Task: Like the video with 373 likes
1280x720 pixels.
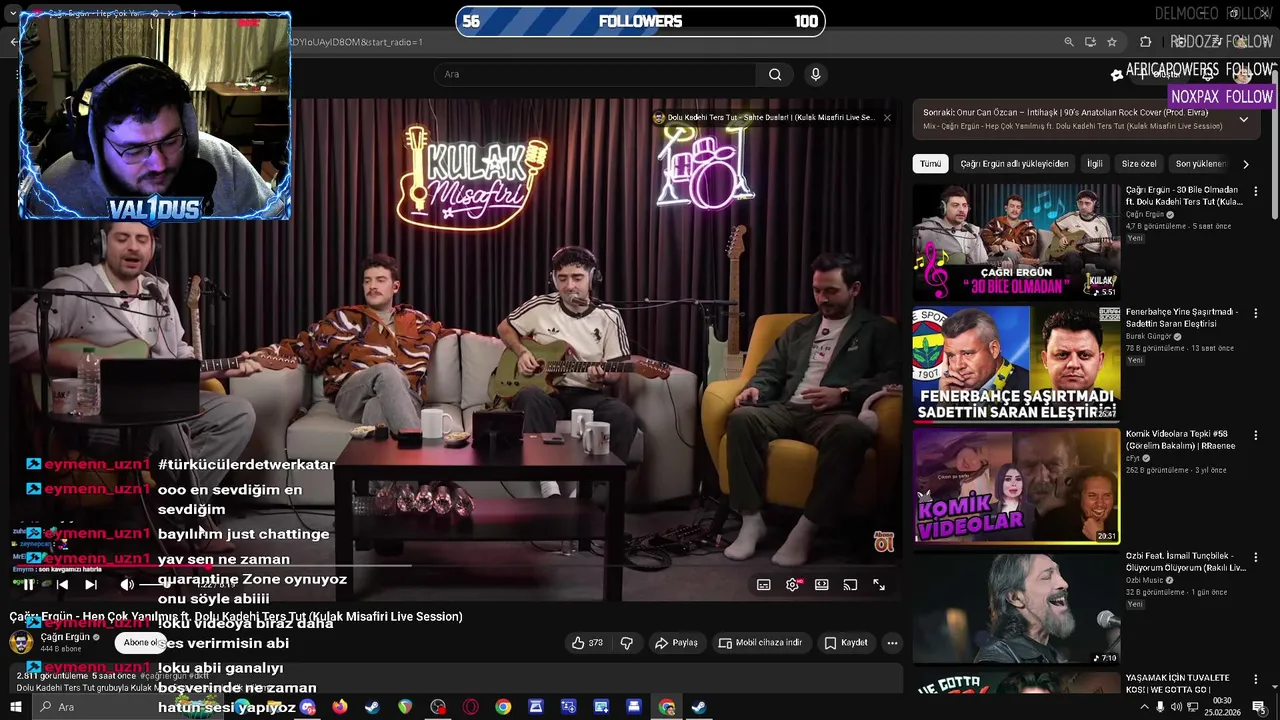Action: point(587,643)
